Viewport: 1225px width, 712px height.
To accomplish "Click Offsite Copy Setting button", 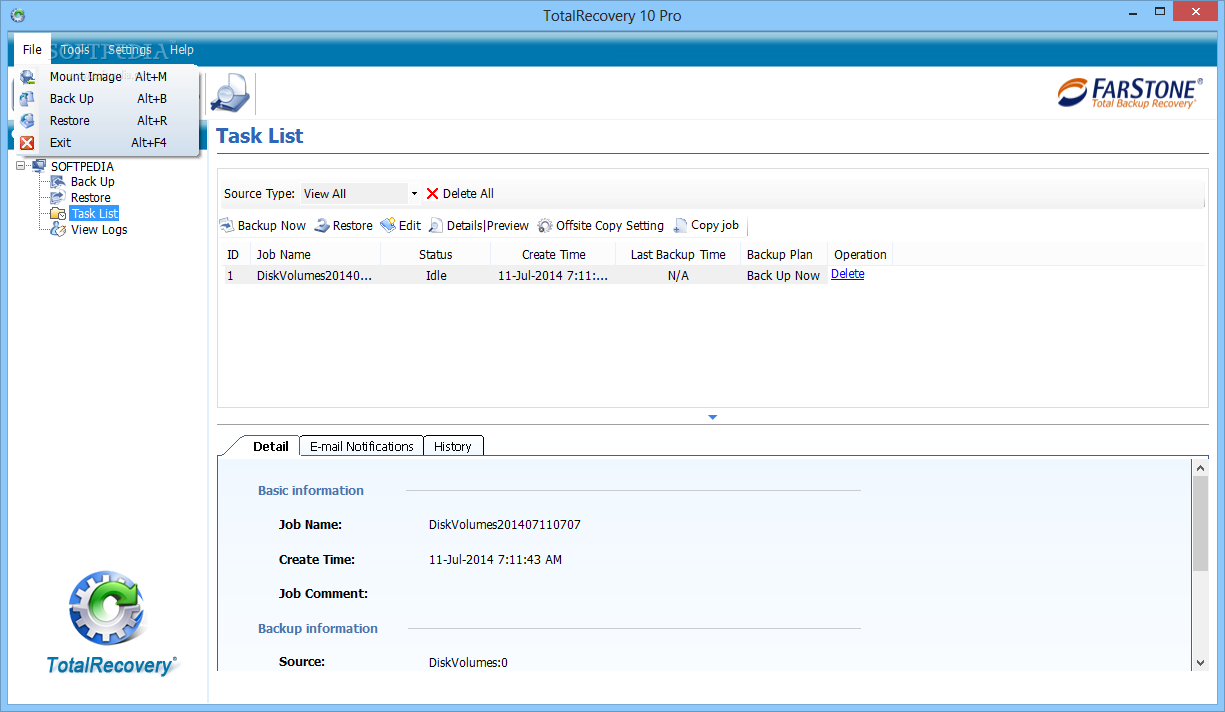I will (601, 226).
